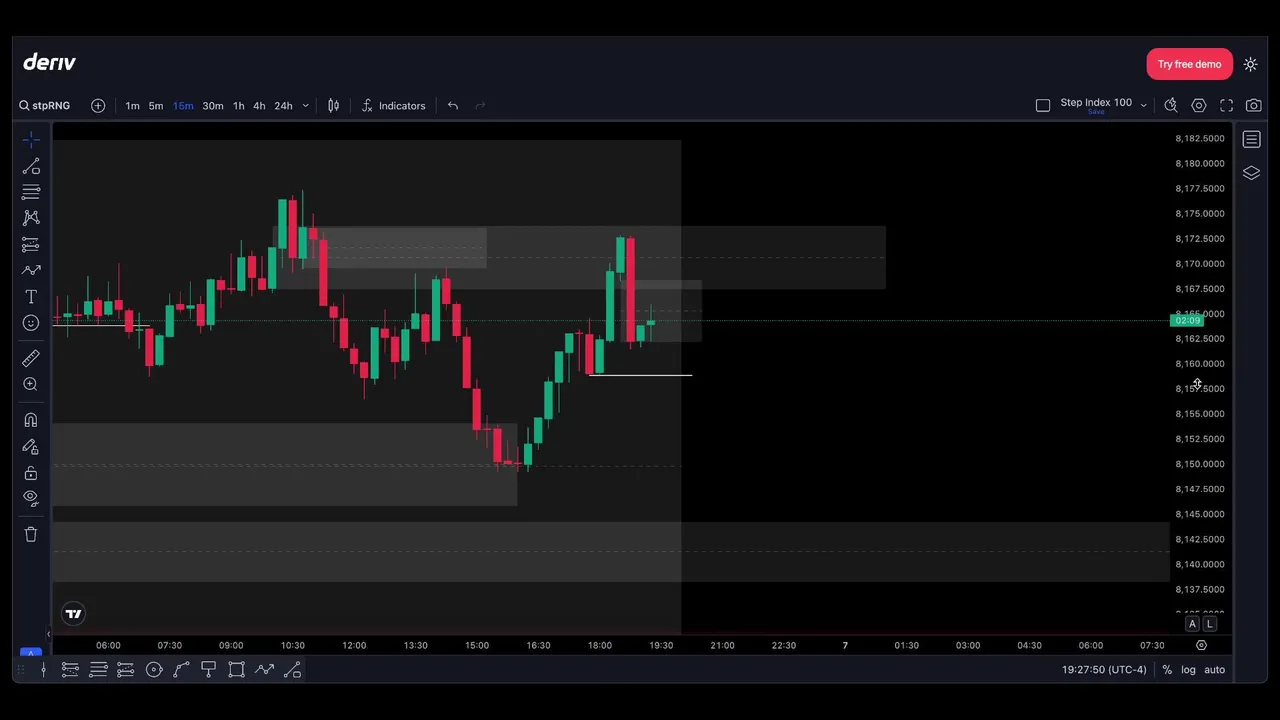Toggle 'auto' price scale
The image size is (1280, 720).
(x=1214, y=670)
